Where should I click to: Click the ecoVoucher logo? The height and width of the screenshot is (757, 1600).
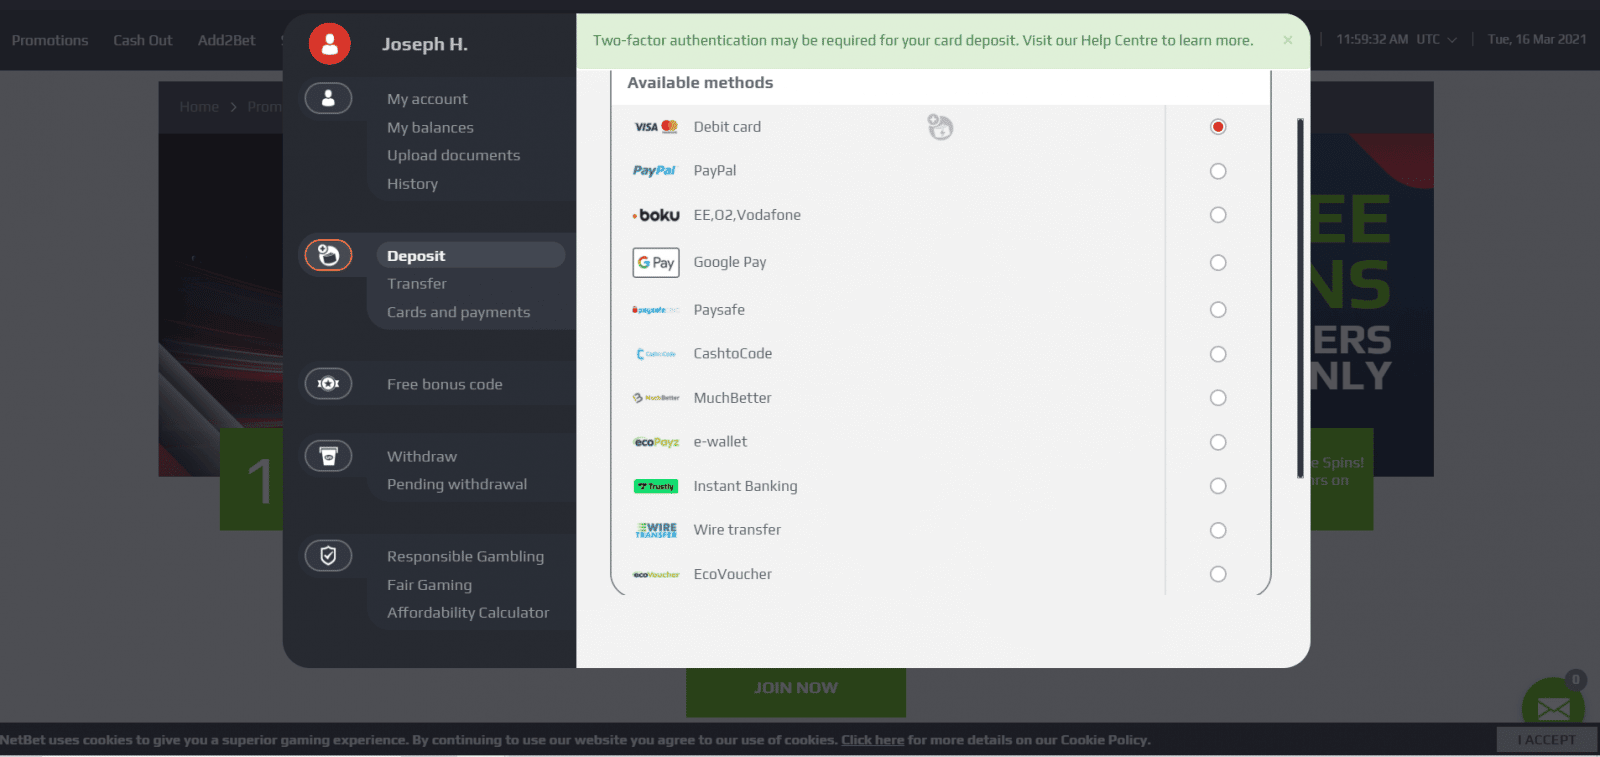(656, 574)
